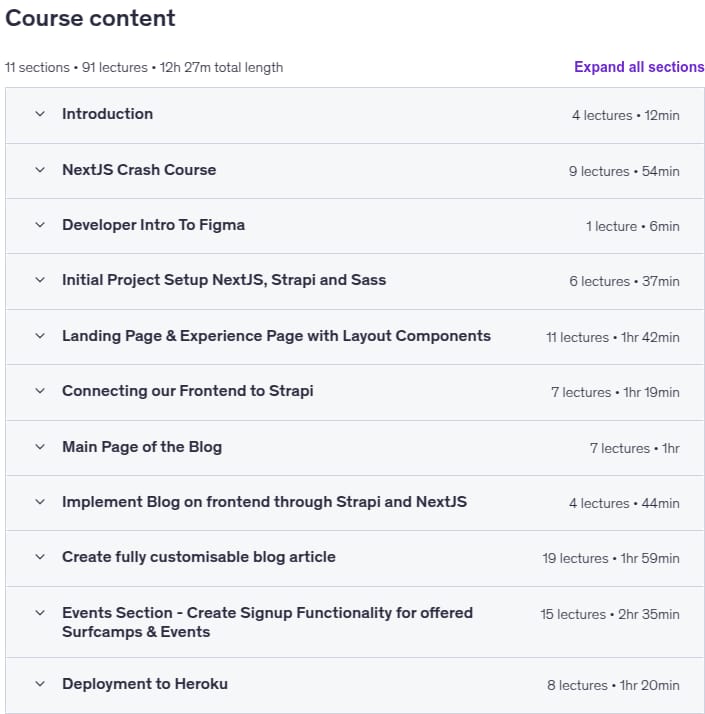Open Events Section Signup Functionality title

267,622
